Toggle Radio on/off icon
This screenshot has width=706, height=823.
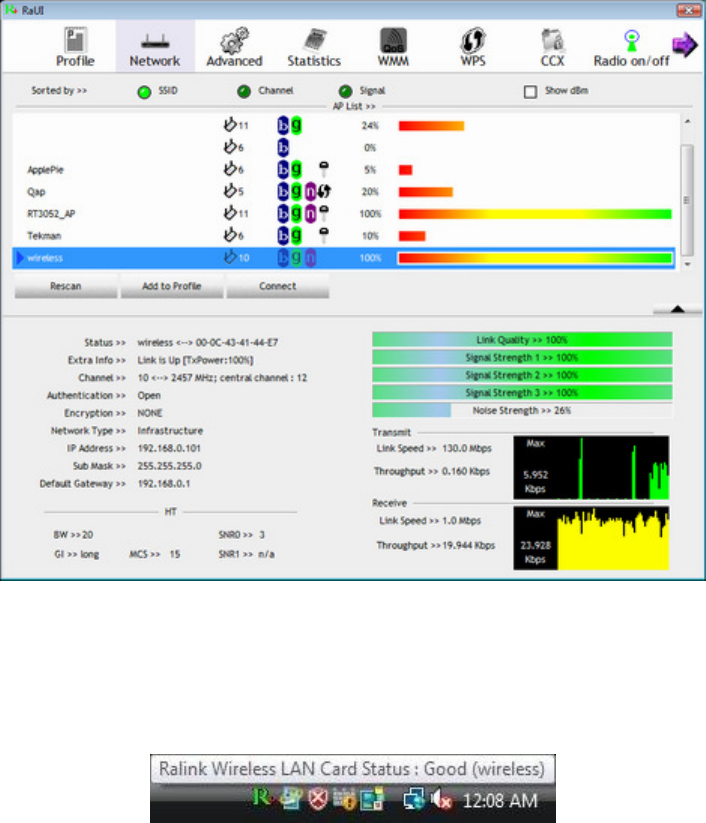[632, 41]
